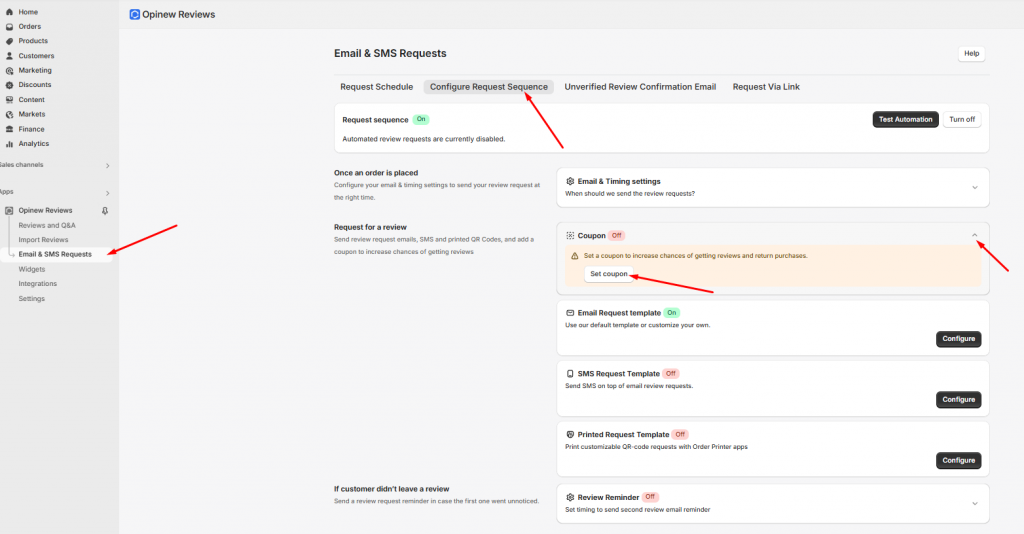This screenshot has width=1024, height=534.
Task: Click 'Email & SMS Requests' page heading
Action: tap(390, 54)
